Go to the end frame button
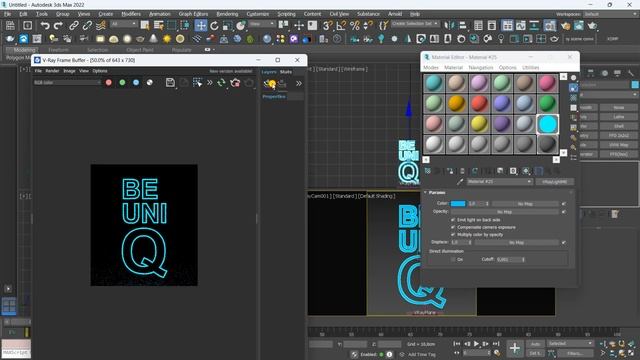The height and width of the screenshot is (360, 640). [x=496, y=344]
